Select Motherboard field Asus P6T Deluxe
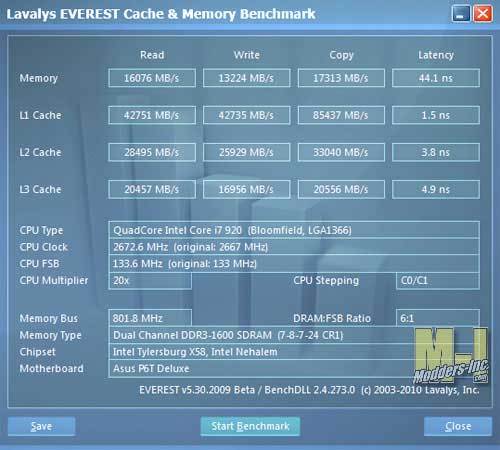Image resolution: width=500 pixels, height=450 pixels. click(x=294, y=368)
